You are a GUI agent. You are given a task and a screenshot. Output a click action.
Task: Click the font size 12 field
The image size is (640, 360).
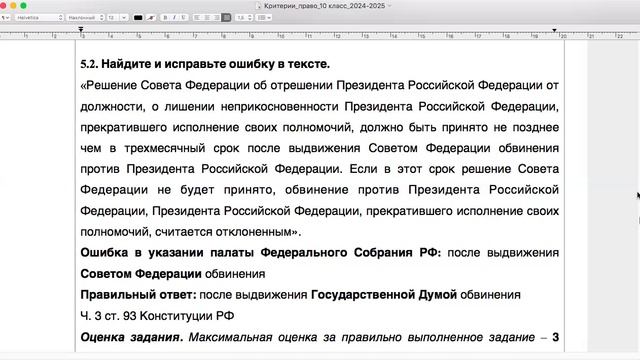(x=113, y=18)
